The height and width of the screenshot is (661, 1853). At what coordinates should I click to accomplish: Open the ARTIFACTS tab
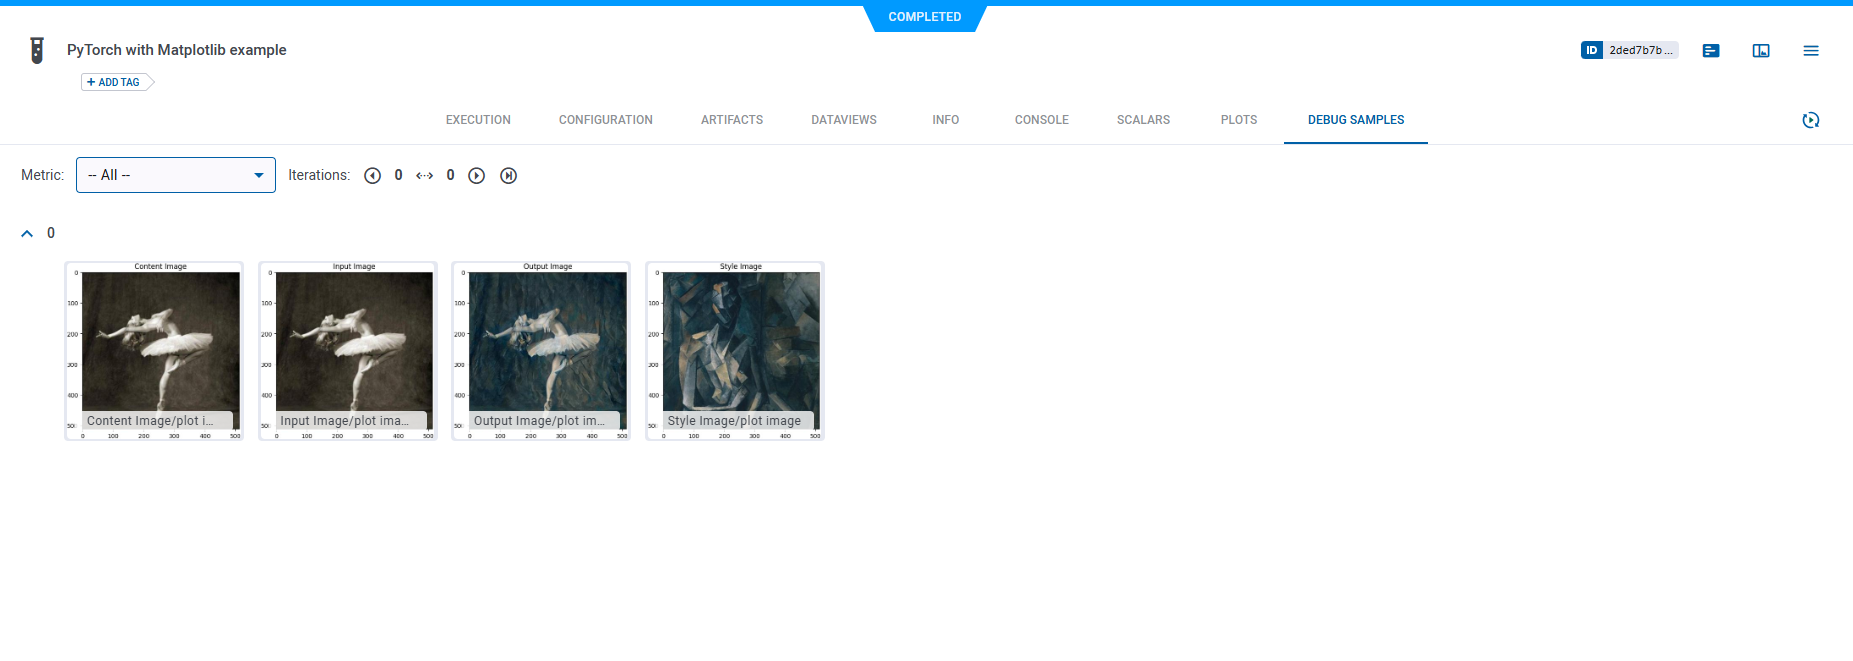click(731, 120)
